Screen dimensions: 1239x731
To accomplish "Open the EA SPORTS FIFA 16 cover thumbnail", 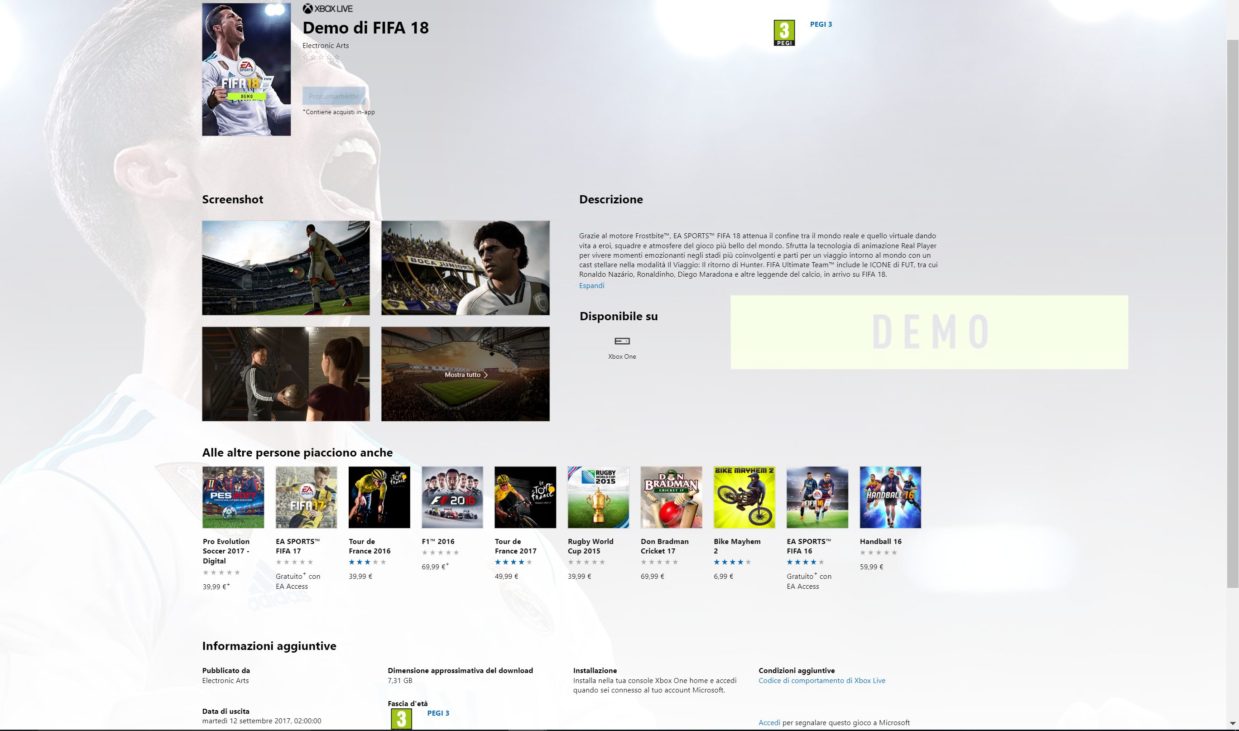I will pos(817,497).
